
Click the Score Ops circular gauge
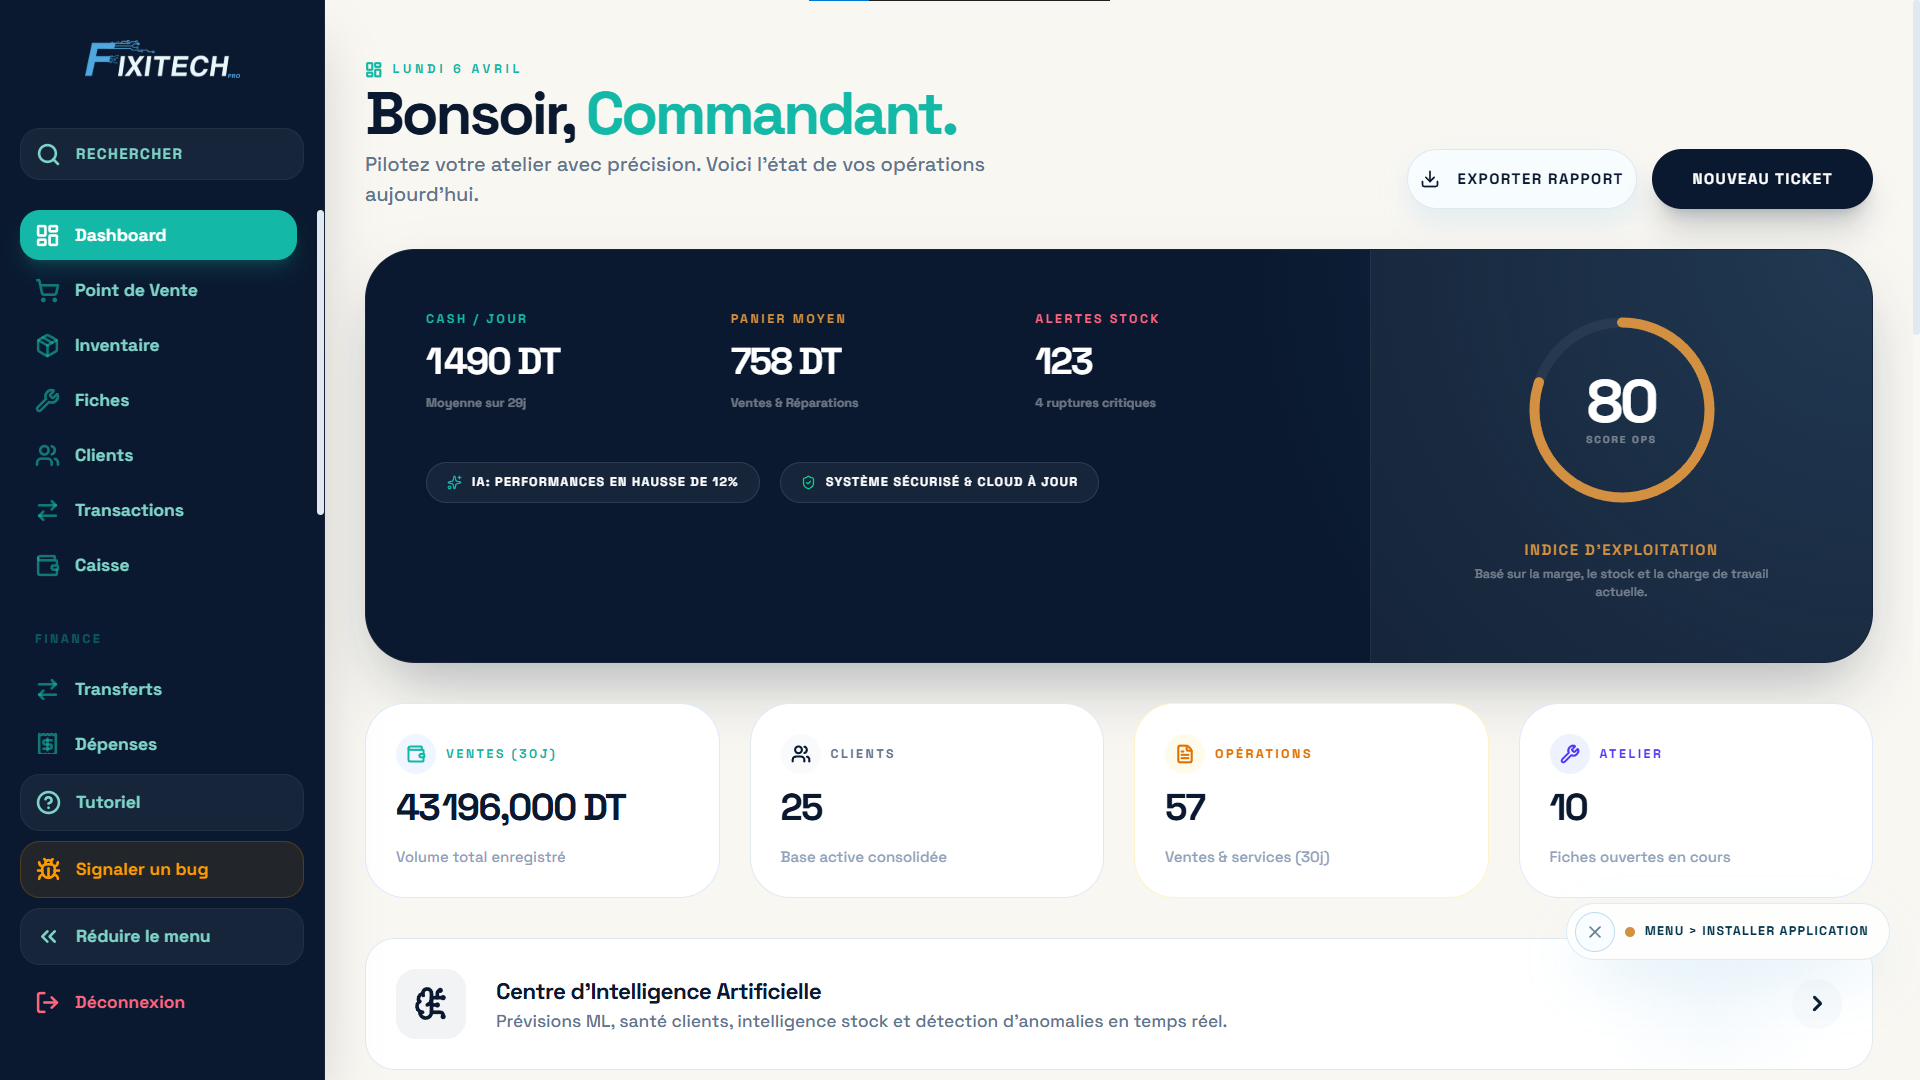[1621, 409]
